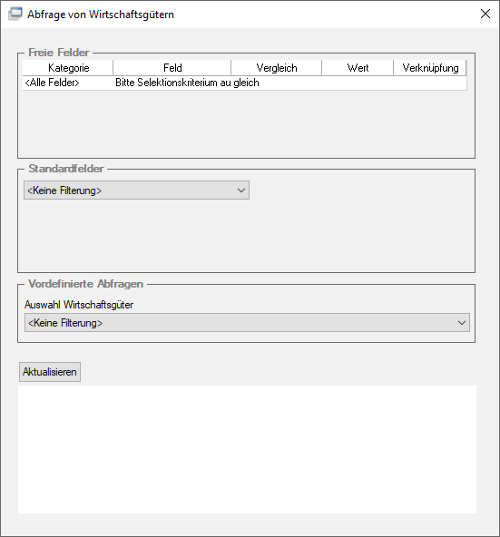This screenshot has height=537, width=500.
Task: Click the Aktualisieren button
Action: (x=50, y=372)
